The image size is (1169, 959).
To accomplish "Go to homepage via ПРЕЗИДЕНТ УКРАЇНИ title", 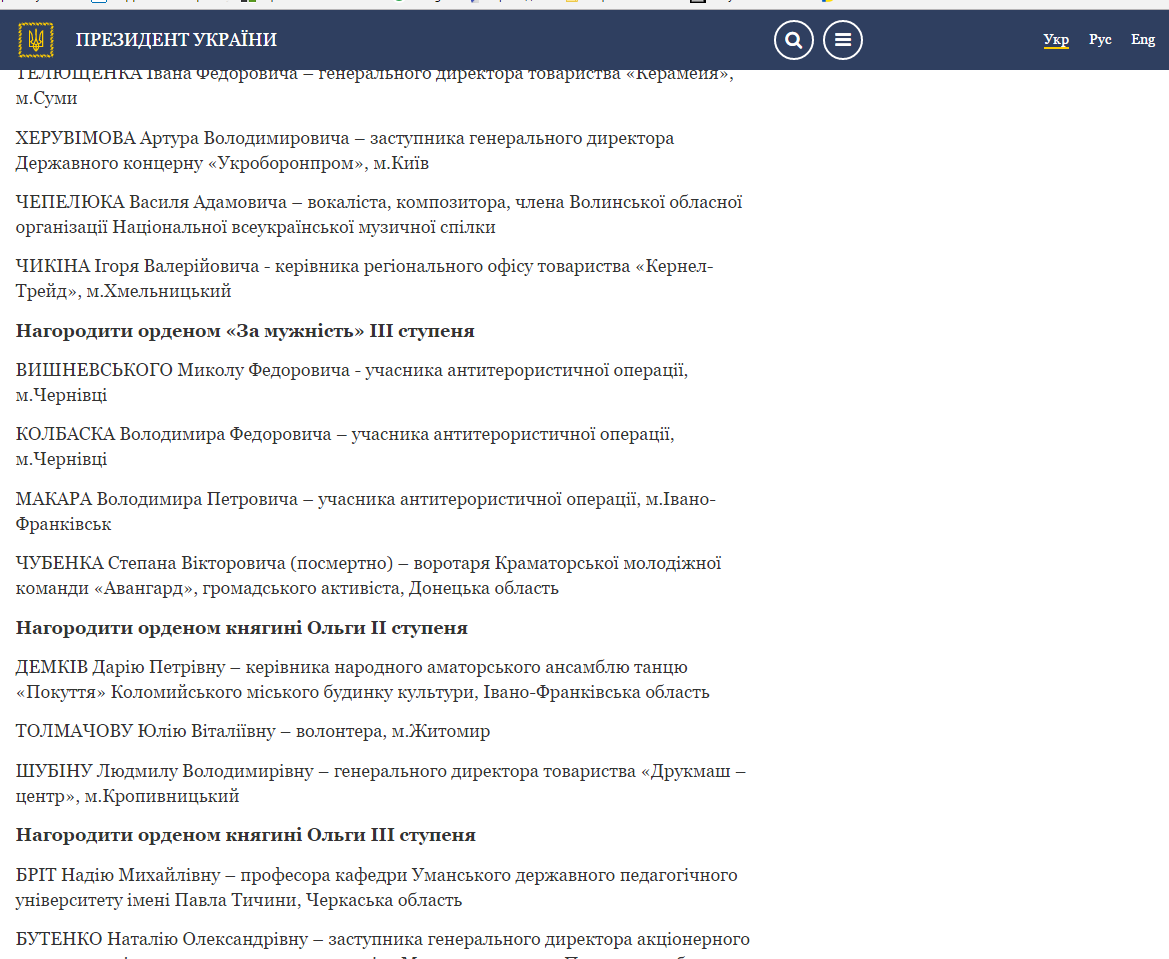I will pos(176,40).
